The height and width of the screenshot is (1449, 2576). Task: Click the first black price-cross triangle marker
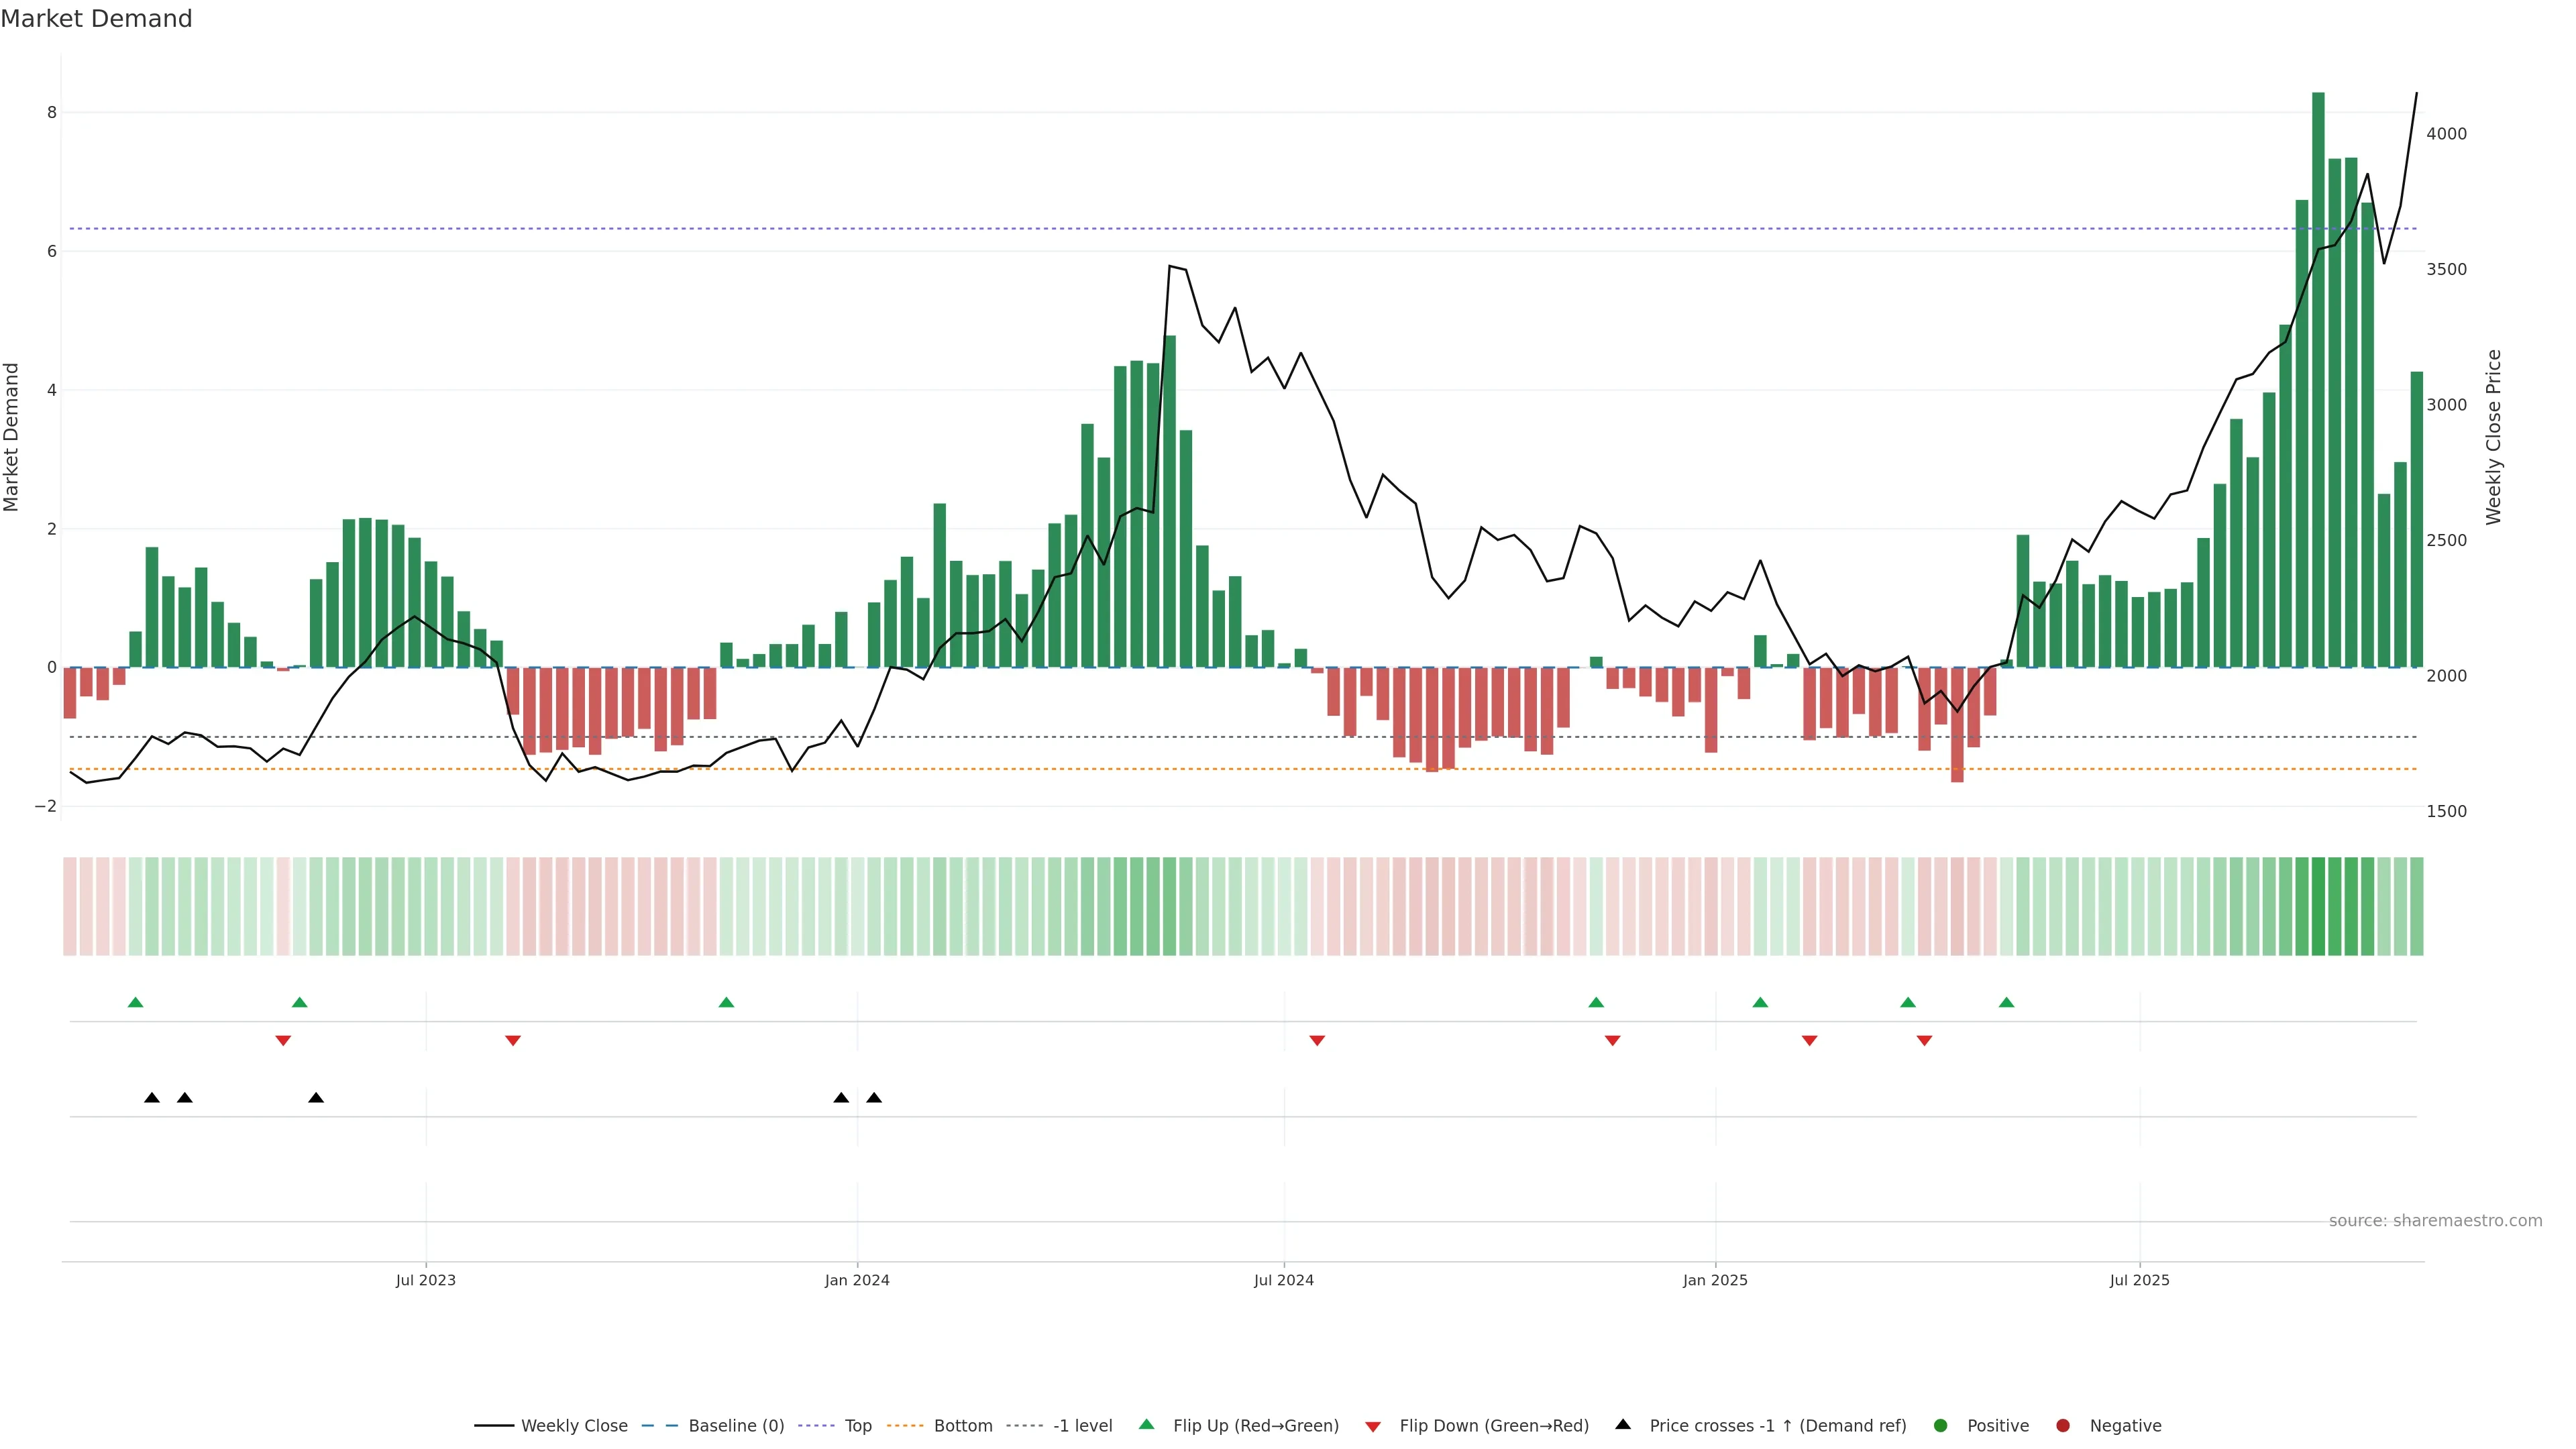point(152,1098)
